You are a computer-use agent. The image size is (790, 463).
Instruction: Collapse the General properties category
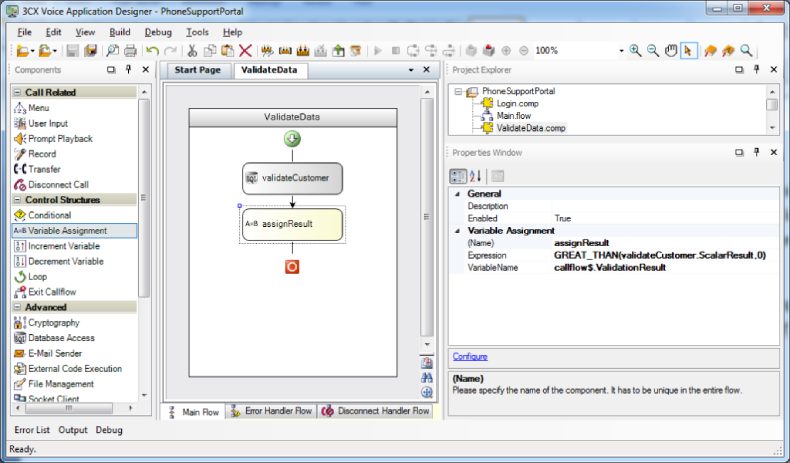pos(458,193)
